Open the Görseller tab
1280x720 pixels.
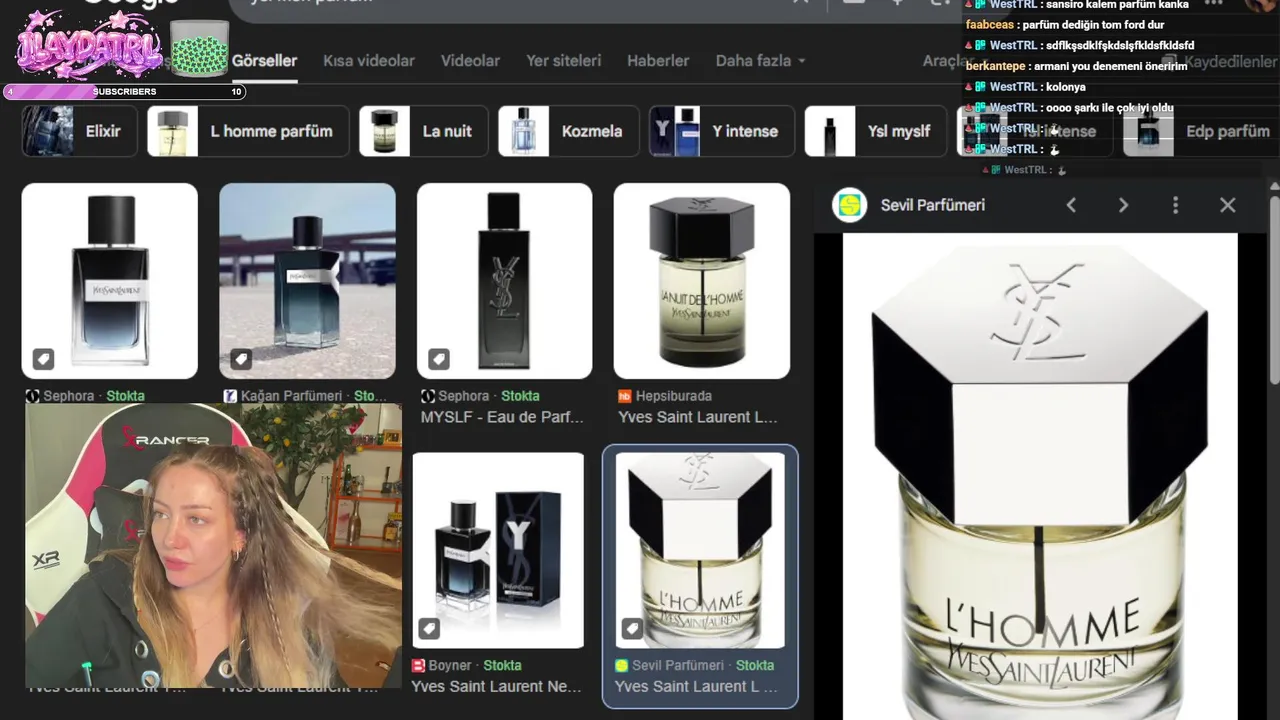[264, 60]
